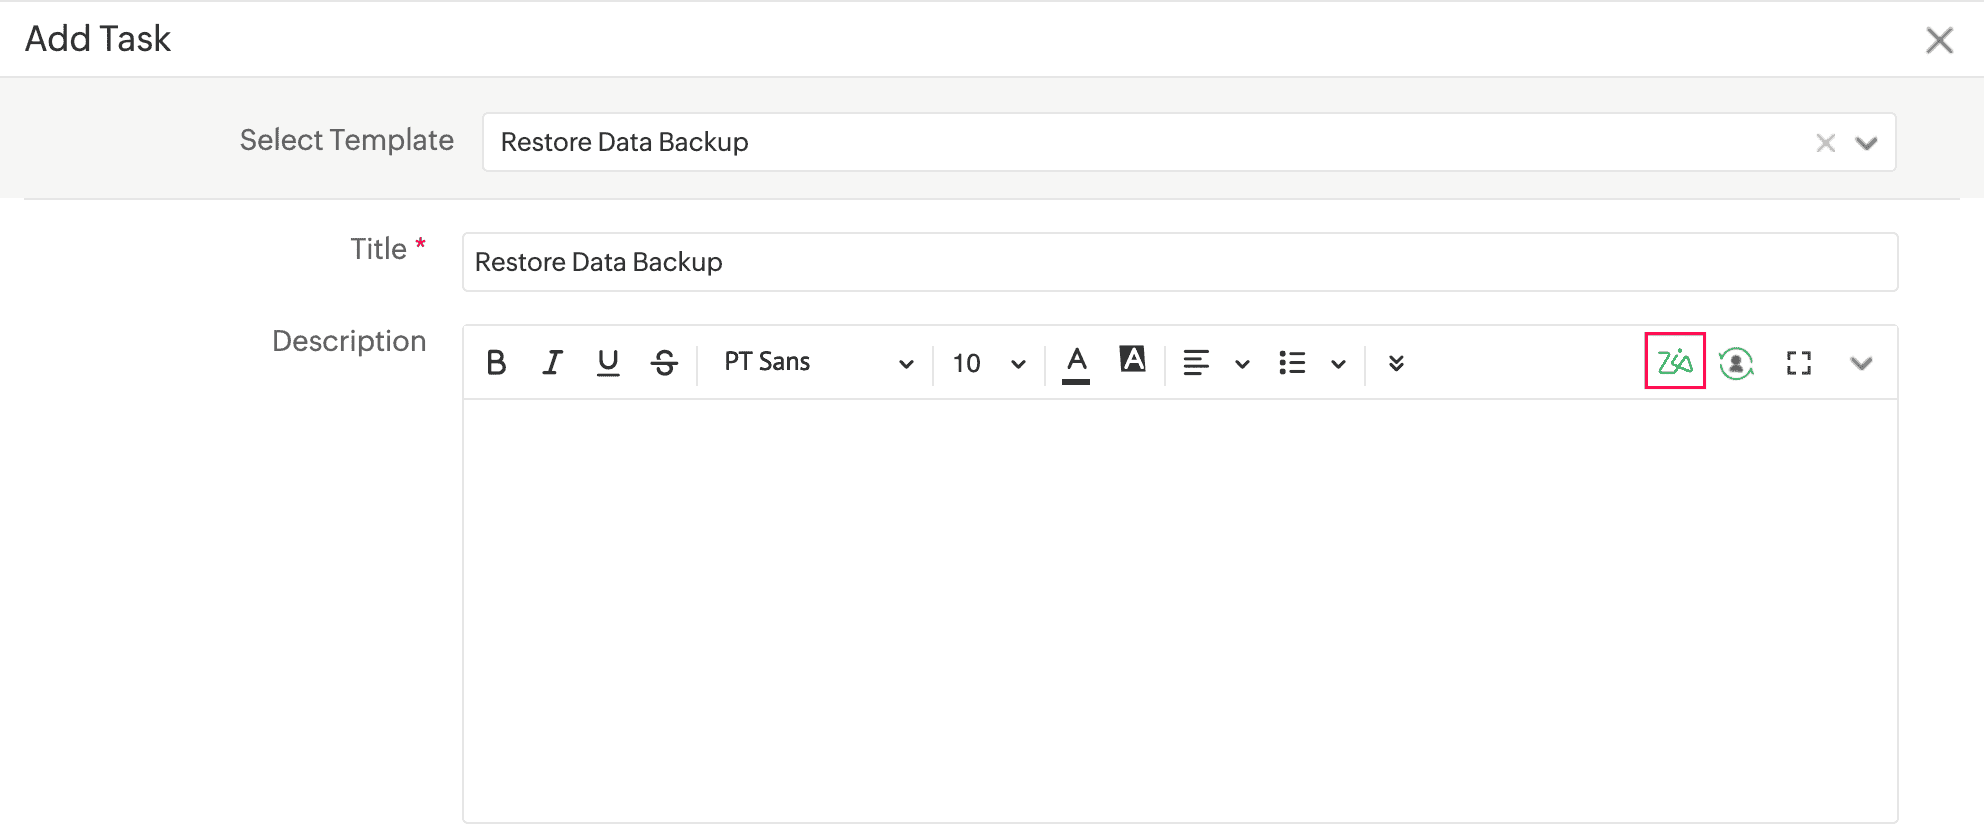Show more formatting options
1984x838 pixels.
click(1396, 363)
